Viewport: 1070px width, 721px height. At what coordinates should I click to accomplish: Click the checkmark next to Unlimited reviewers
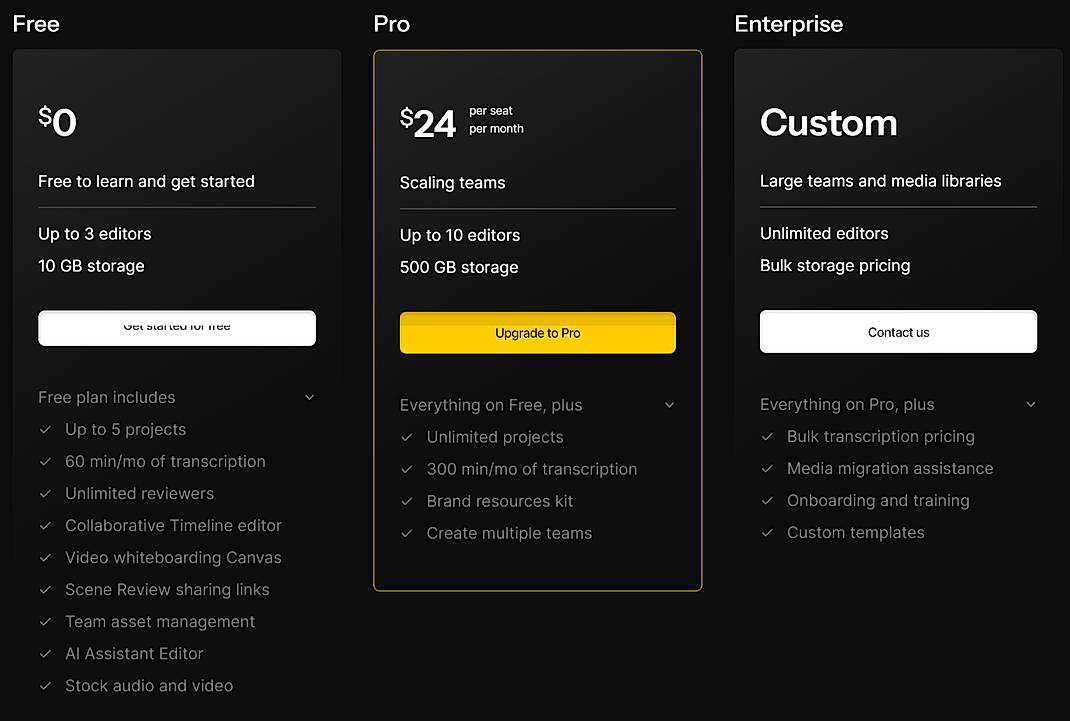click(x=45, y=493)
